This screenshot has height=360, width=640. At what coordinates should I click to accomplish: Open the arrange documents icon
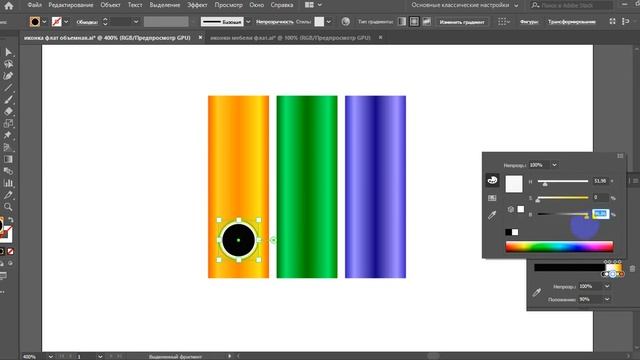coord(309,5)
